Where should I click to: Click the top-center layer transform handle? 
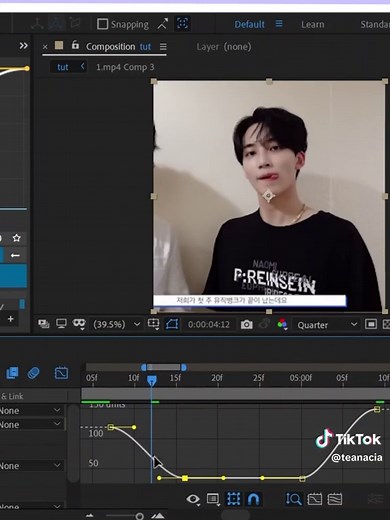click(x=269, y=81)
